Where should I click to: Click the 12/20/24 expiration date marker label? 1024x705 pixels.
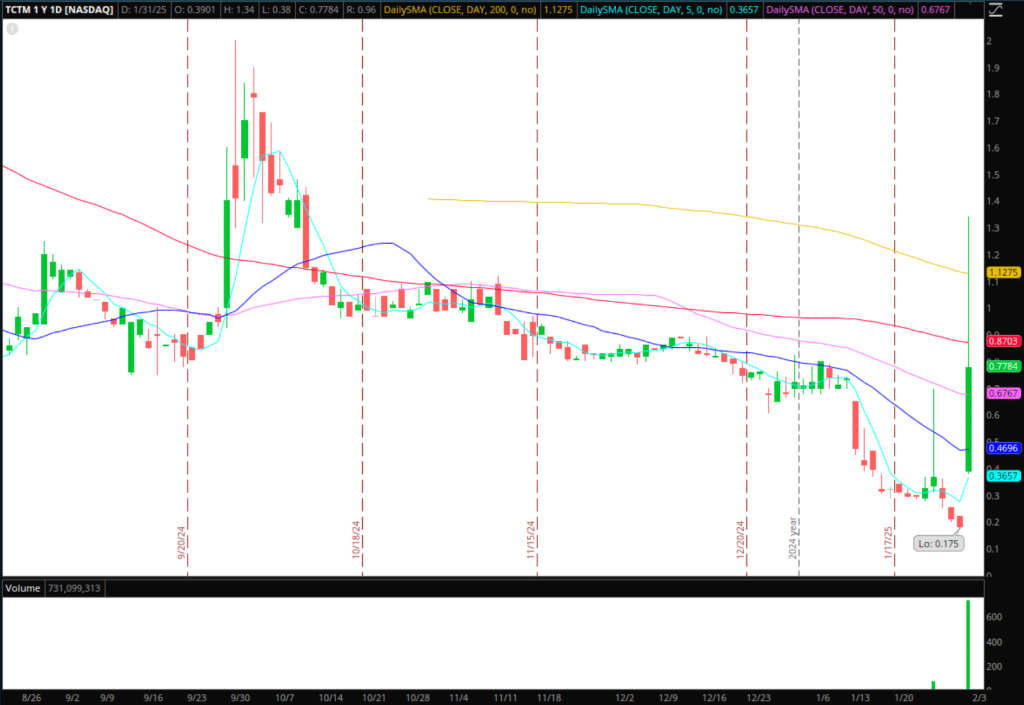pos(741,539)
